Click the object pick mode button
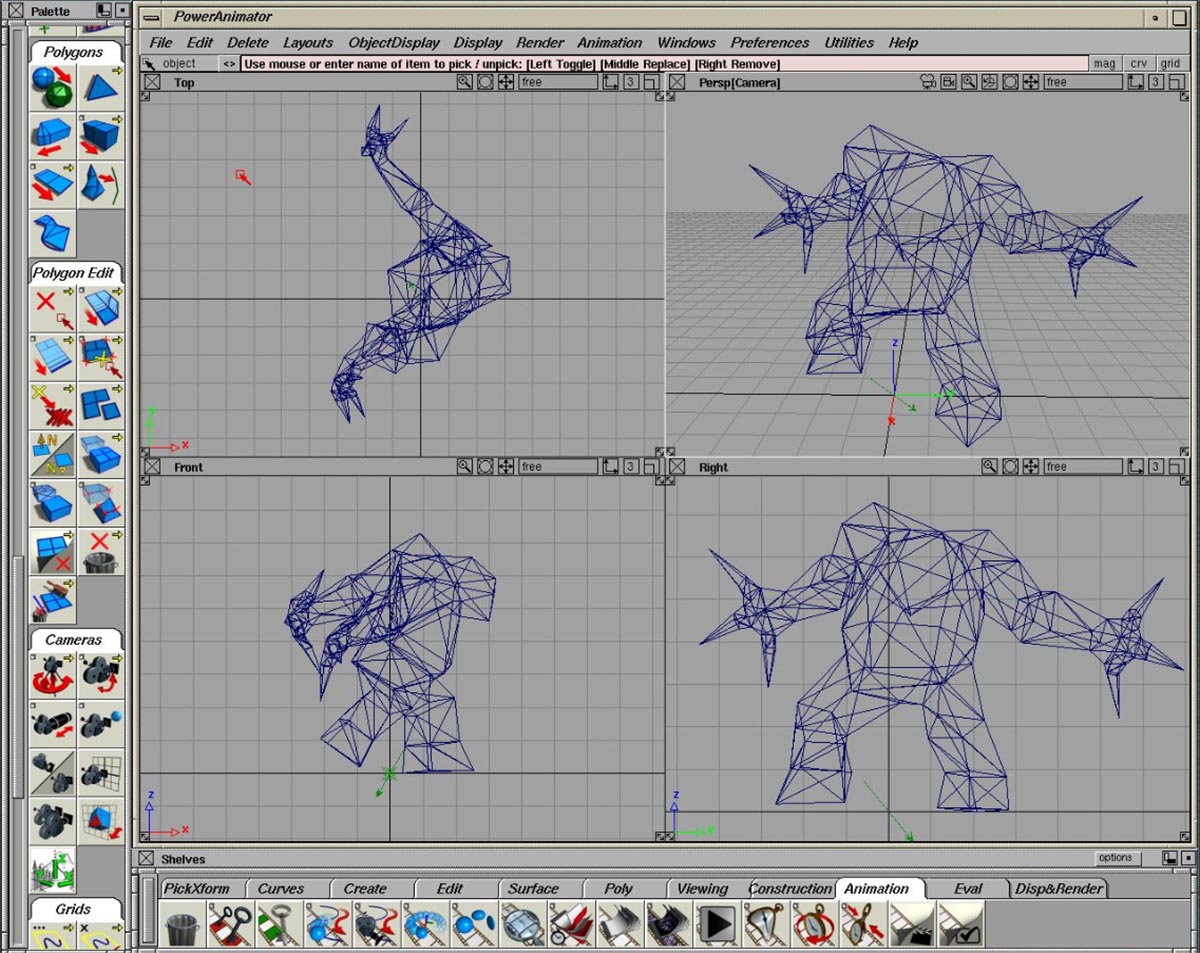 [x=178, y=63]
